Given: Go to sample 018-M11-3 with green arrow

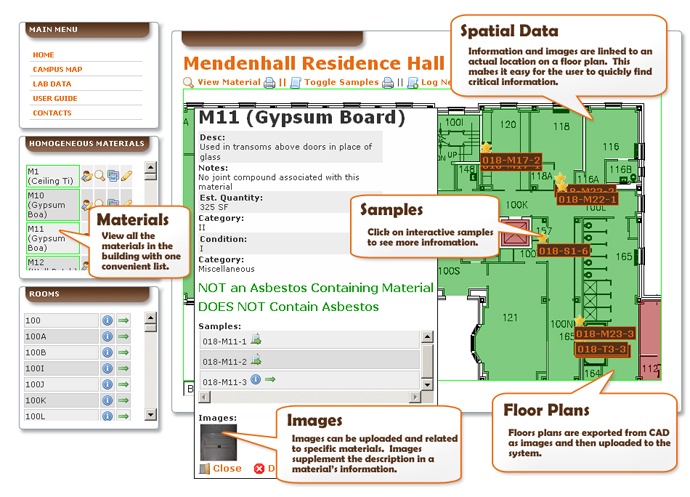Looking at the screenshot, I should 270,379.
